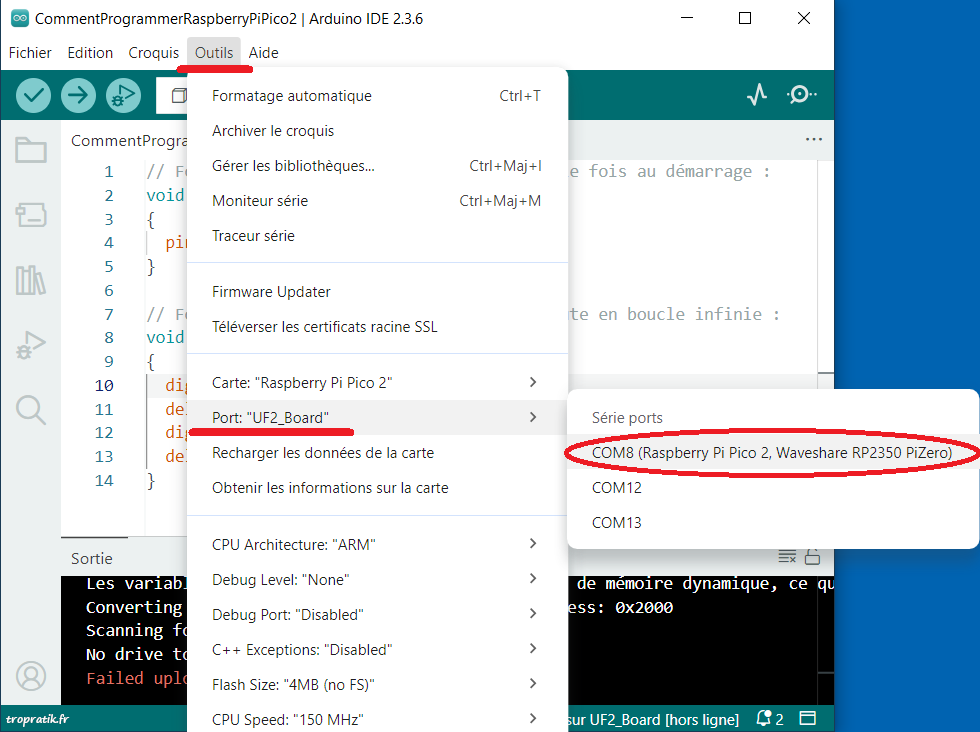Viewport: 980px width, 732px height.
Task: Open the Fichier menu
Action: (x=30, y=53)
